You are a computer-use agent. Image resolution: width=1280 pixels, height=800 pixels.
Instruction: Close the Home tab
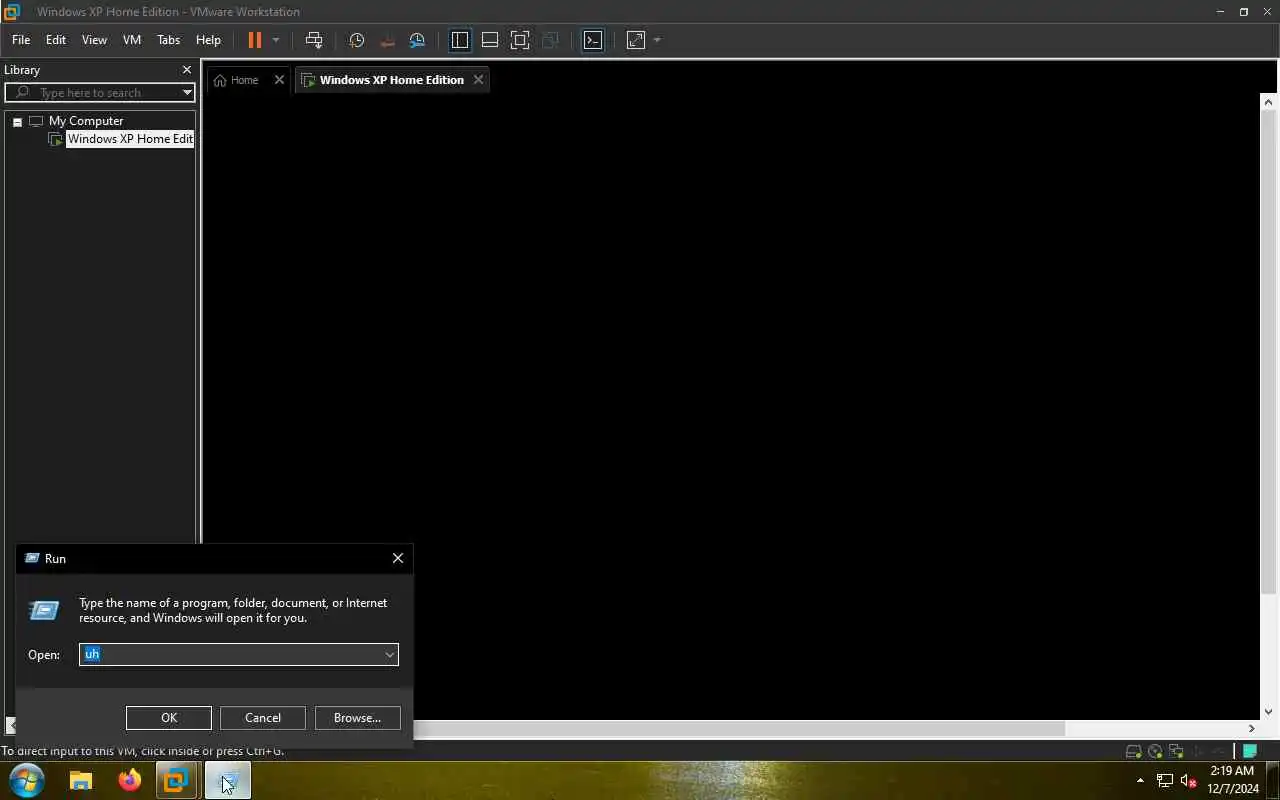point(279,80)
